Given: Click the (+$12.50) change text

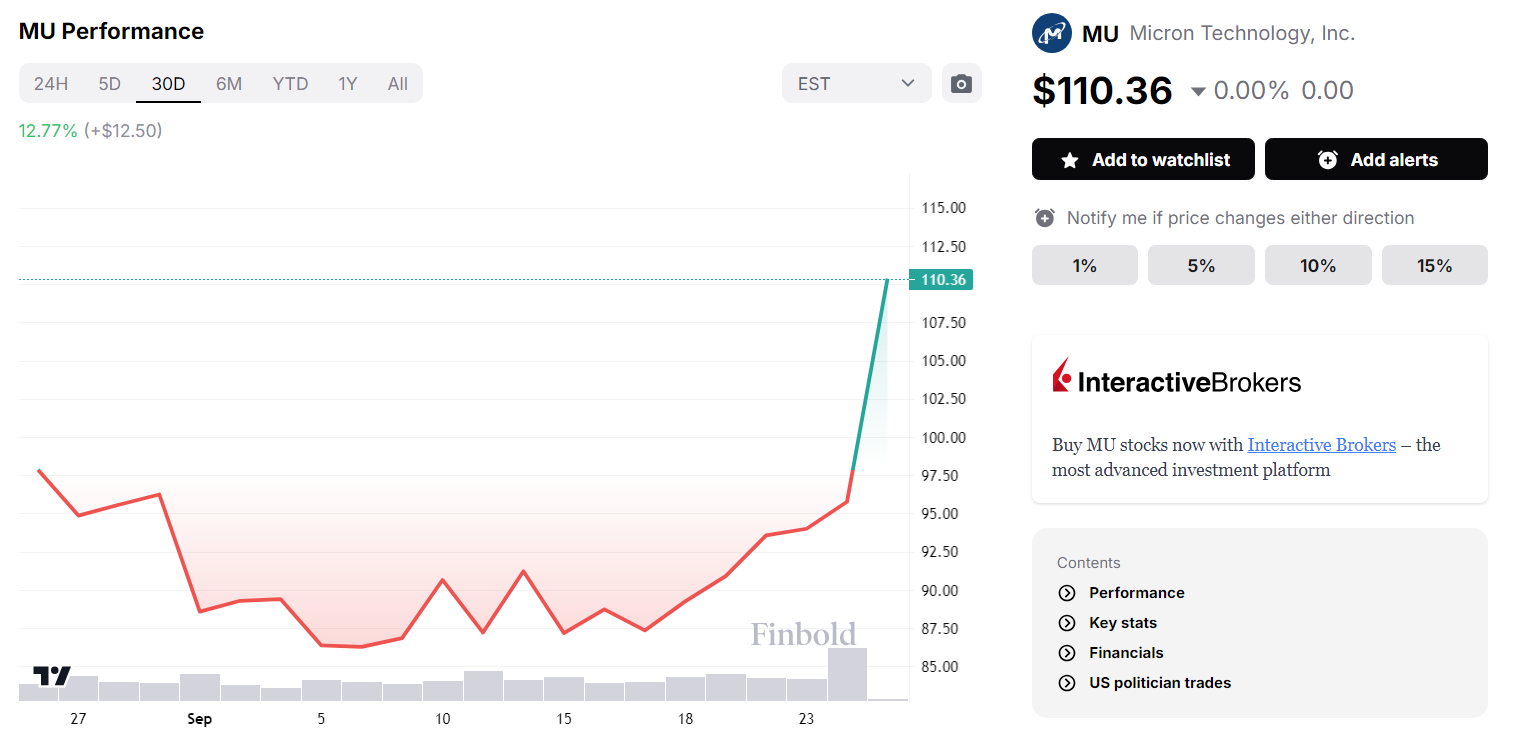Looking at the screenshot, I should coord(123,130).
